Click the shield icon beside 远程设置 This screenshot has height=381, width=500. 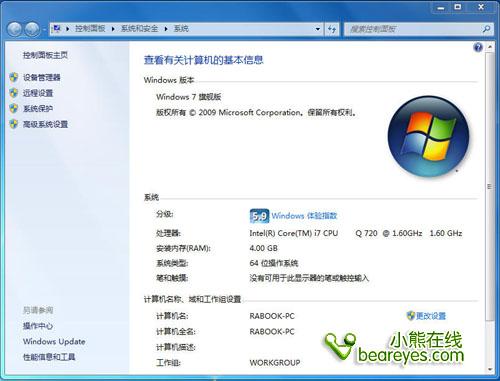[14, 93]
